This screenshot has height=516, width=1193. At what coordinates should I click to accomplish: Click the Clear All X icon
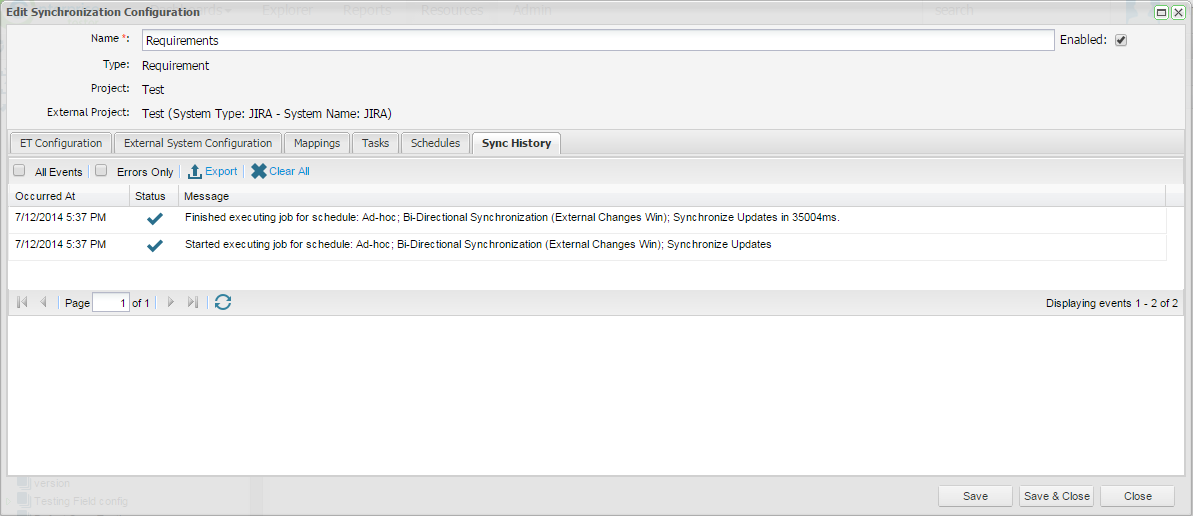pyautogui.click(x=259, y=171)
